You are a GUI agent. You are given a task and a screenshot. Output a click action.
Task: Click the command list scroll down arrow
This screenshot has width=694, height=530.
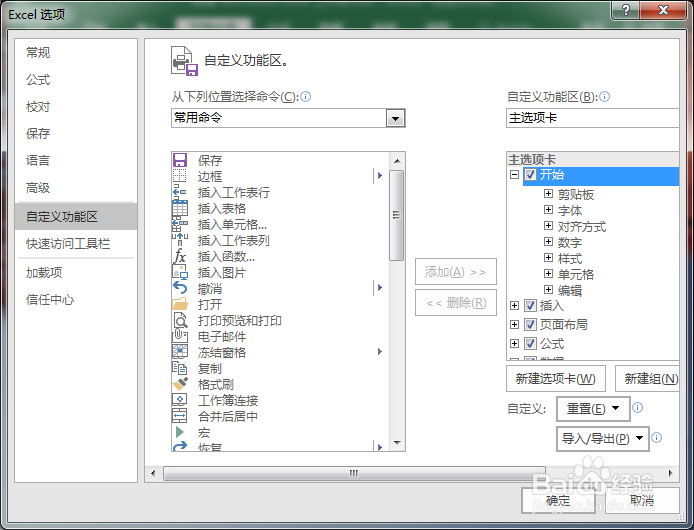point(397,443)
